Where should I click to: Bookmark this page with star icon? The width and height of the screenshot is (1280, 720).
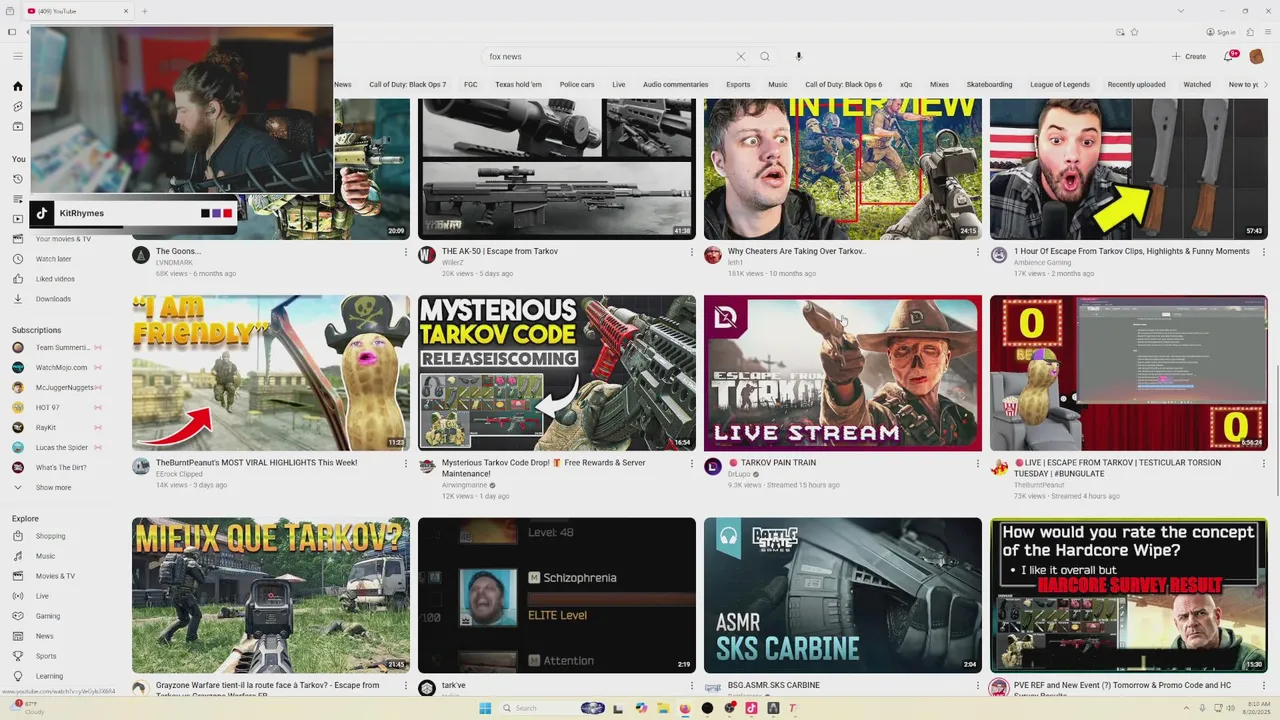1134,32
